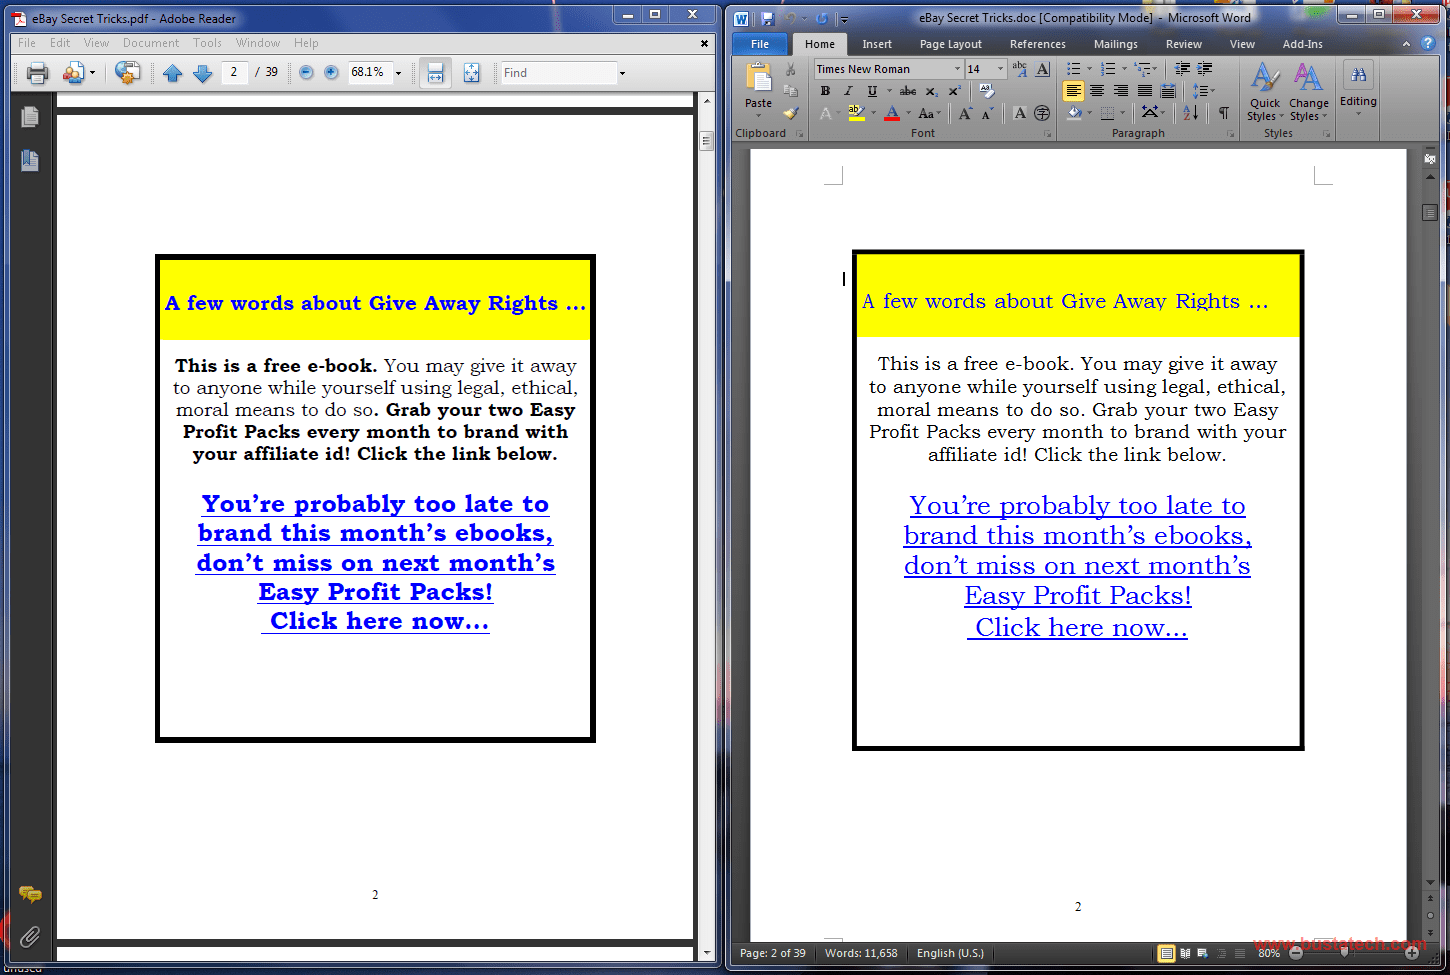Click Adobe Reader vertical scrollbar thumb
The height and width of the screenshot is (975, 1450).
(706, 141)
